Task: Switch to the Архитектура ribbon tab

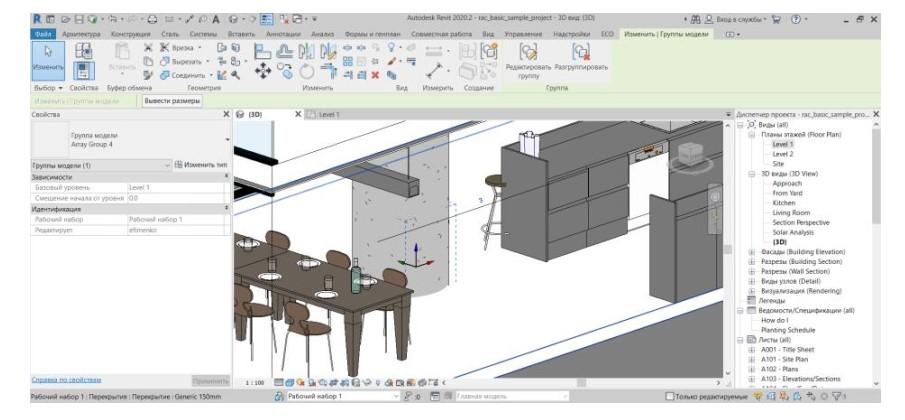Action: coord(81,34)
